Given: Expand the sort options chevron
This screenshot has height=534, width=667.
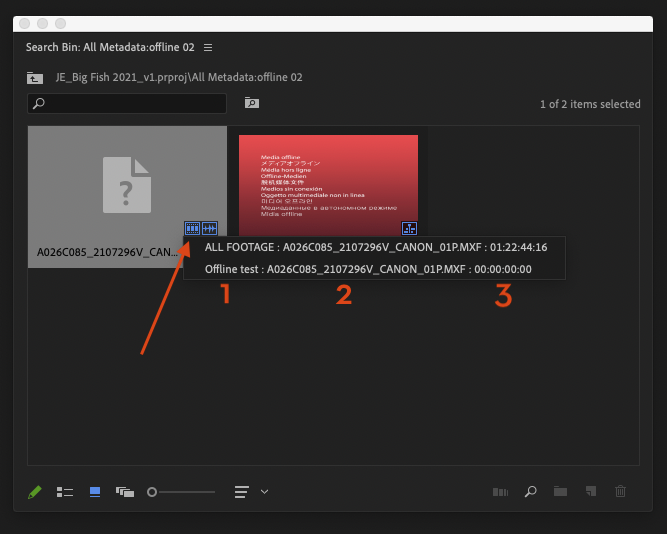Looking at the screenshot, I should (265, 492).
